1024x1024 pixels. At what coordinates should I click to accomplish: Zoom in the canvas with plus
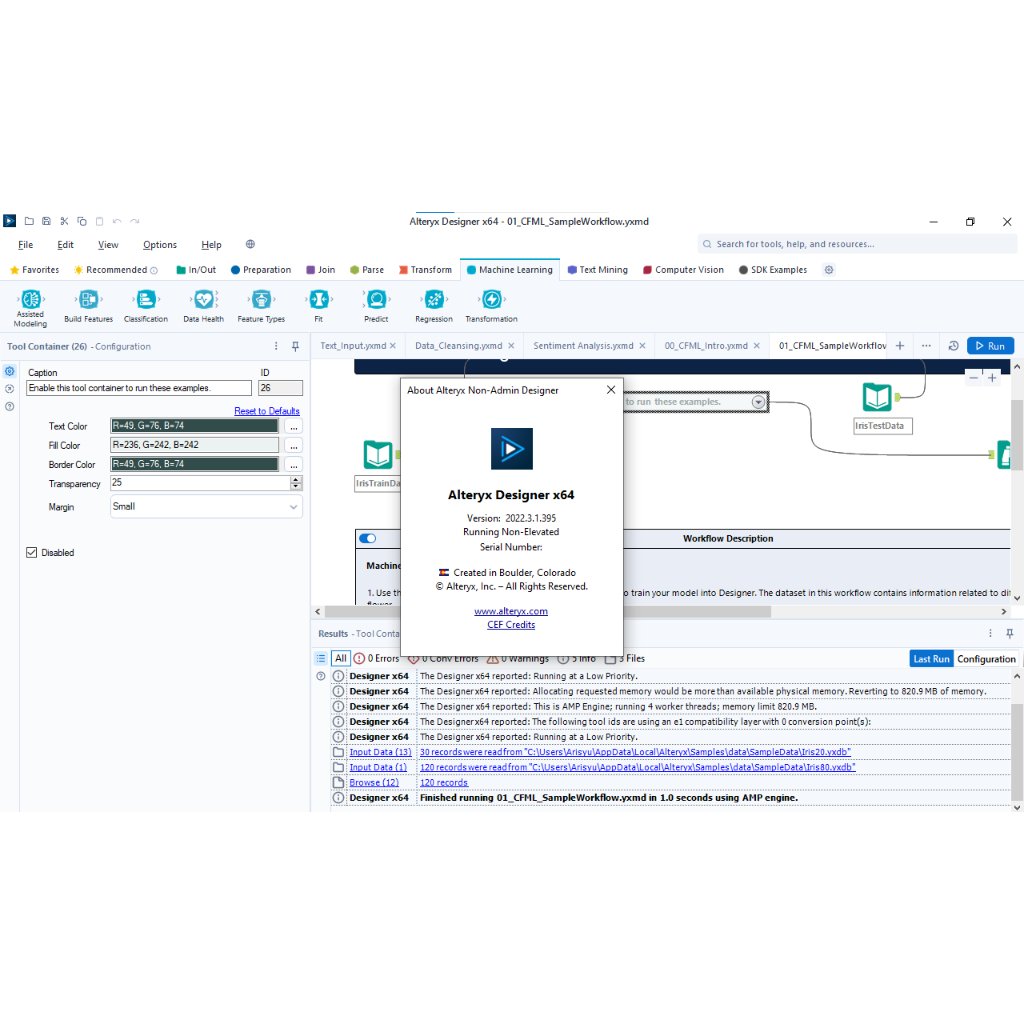point(992,377)
